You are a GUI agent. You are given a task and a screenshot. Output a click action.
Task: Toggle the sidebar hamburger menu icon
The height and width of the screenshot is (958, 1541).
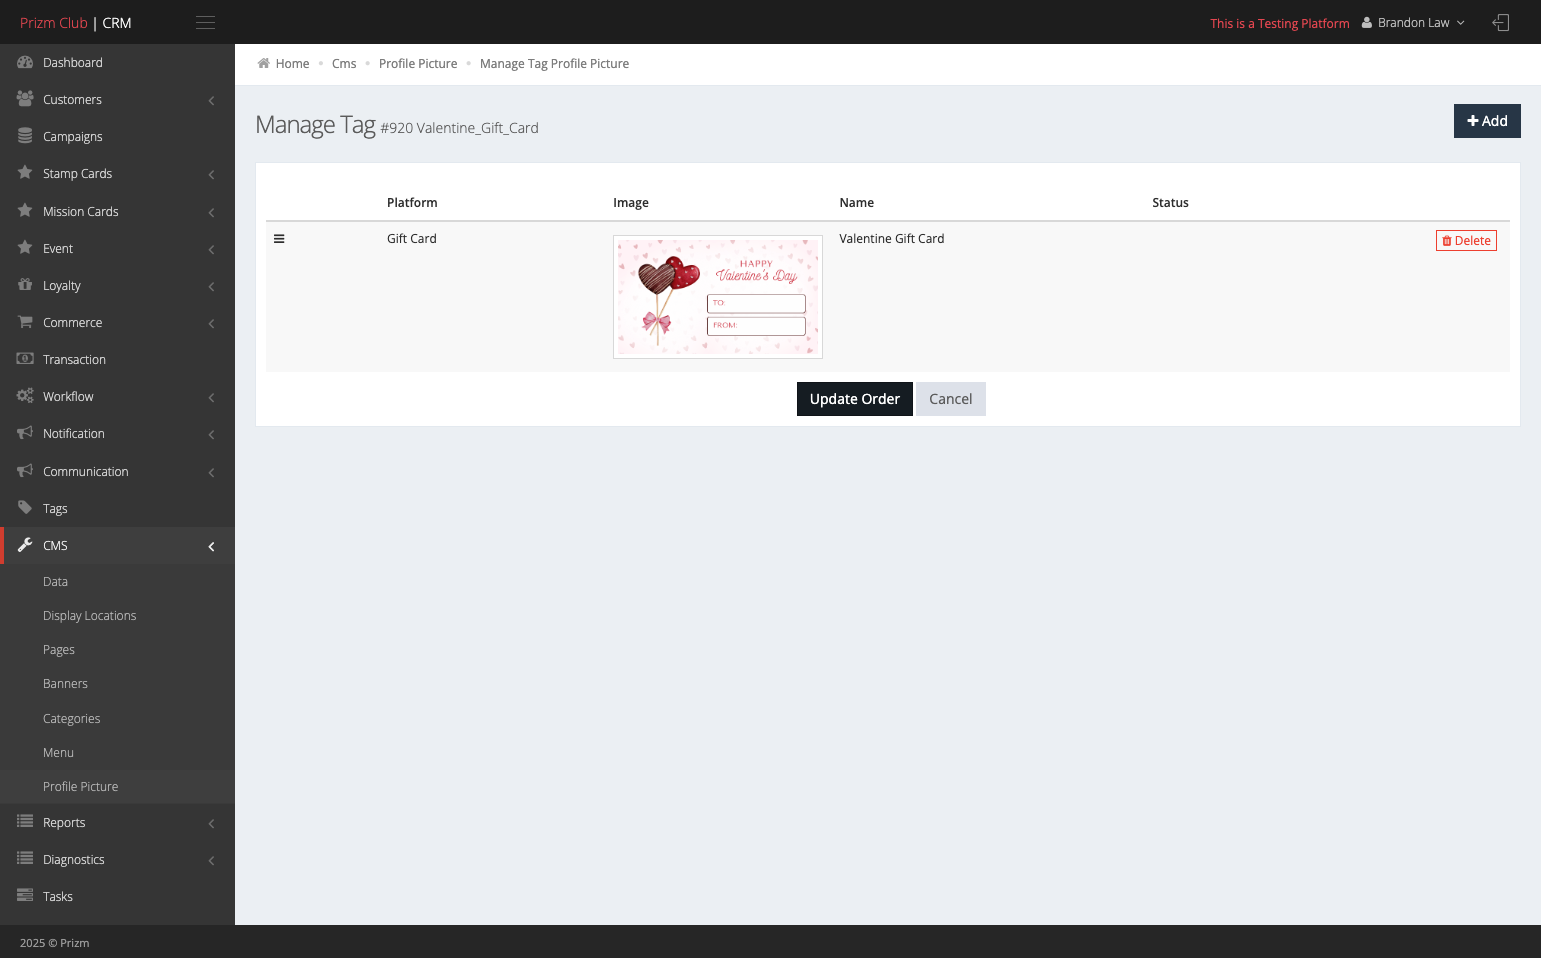click(x=205, y=22)
